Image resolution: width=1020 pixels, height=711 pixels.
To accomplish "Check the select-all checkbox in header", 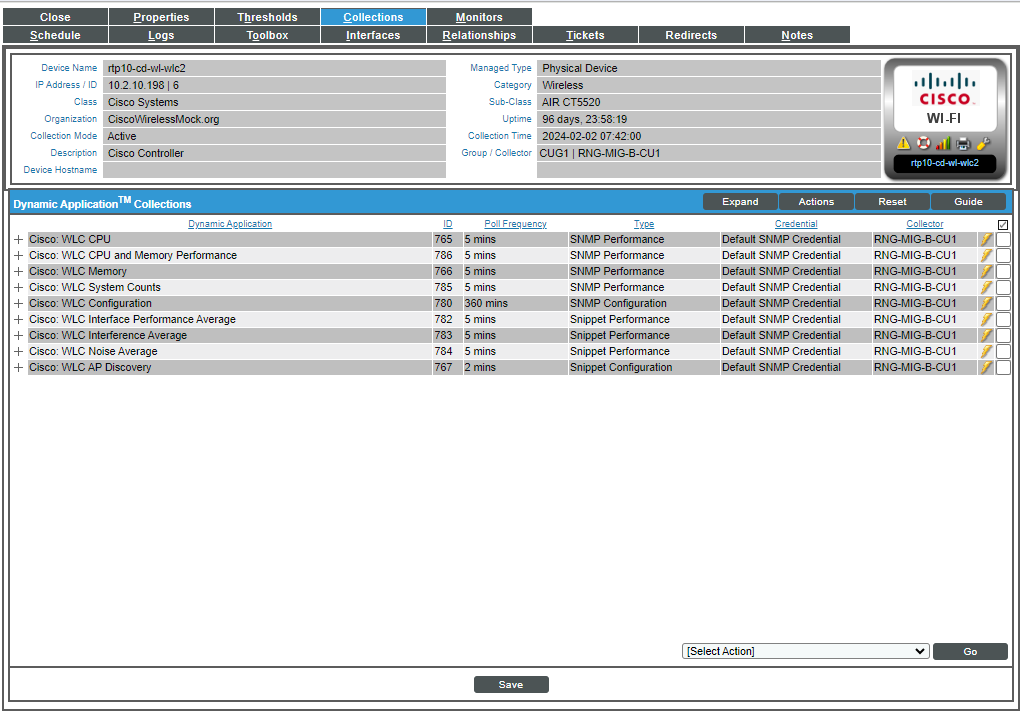I will (x=1003, y=223).
